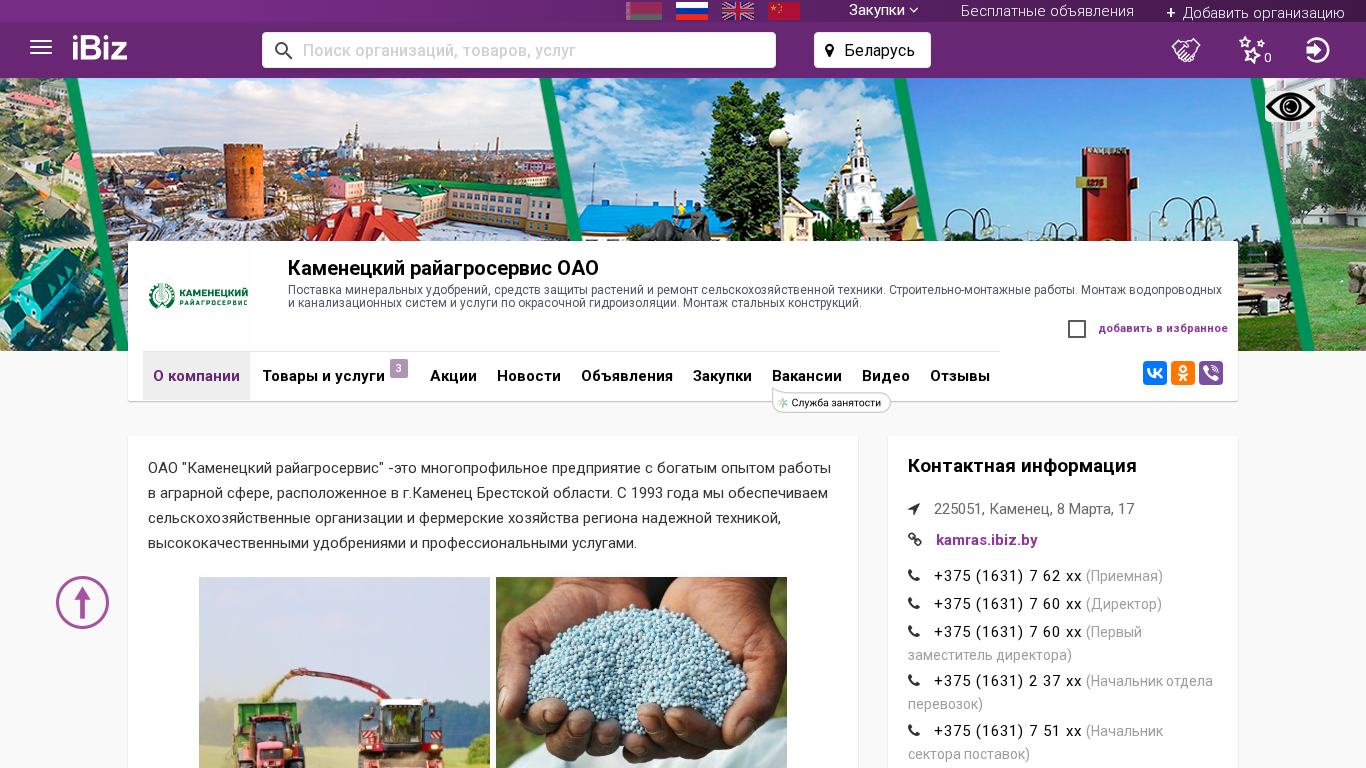Click the iBiz logo
The width and height of the screenshot is (1366, 768).
pos(100,48)
